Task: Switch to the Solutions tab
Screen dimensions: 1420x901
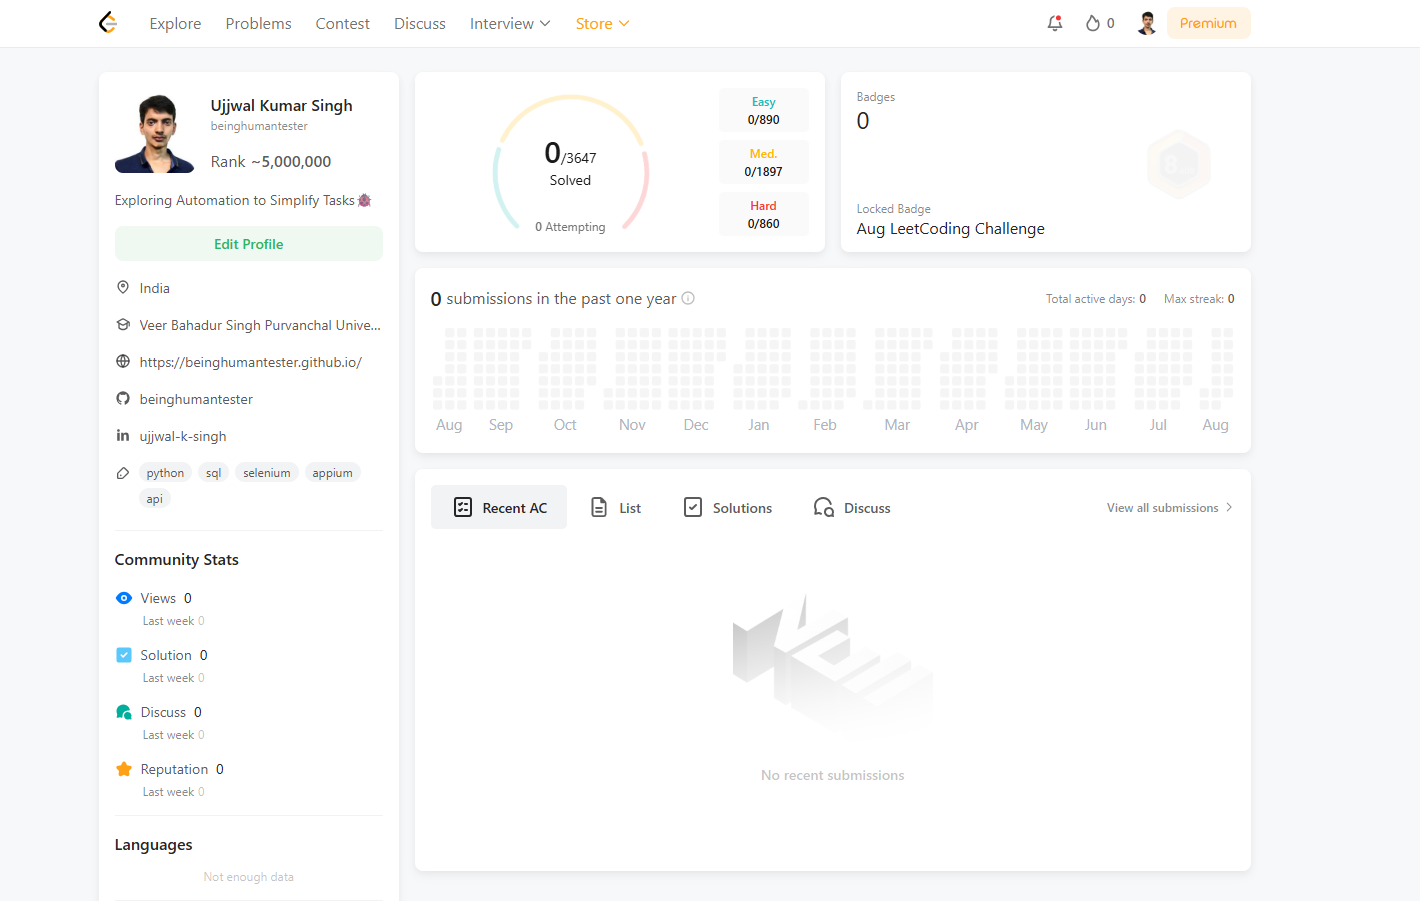Action: tap(728, 507)
